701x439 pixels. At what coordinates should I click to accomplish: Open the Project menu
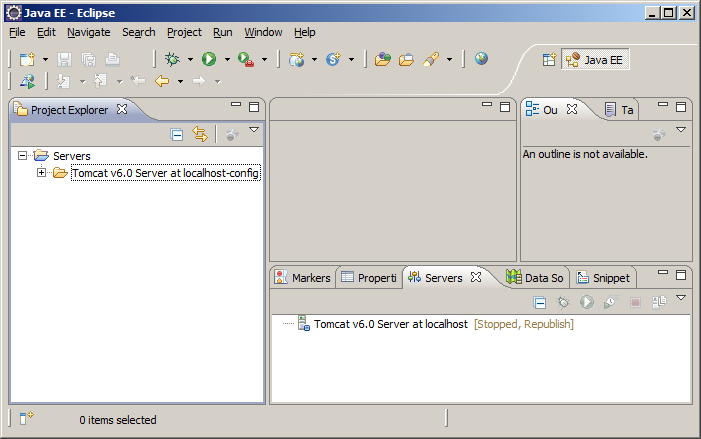tap(184, 33)
